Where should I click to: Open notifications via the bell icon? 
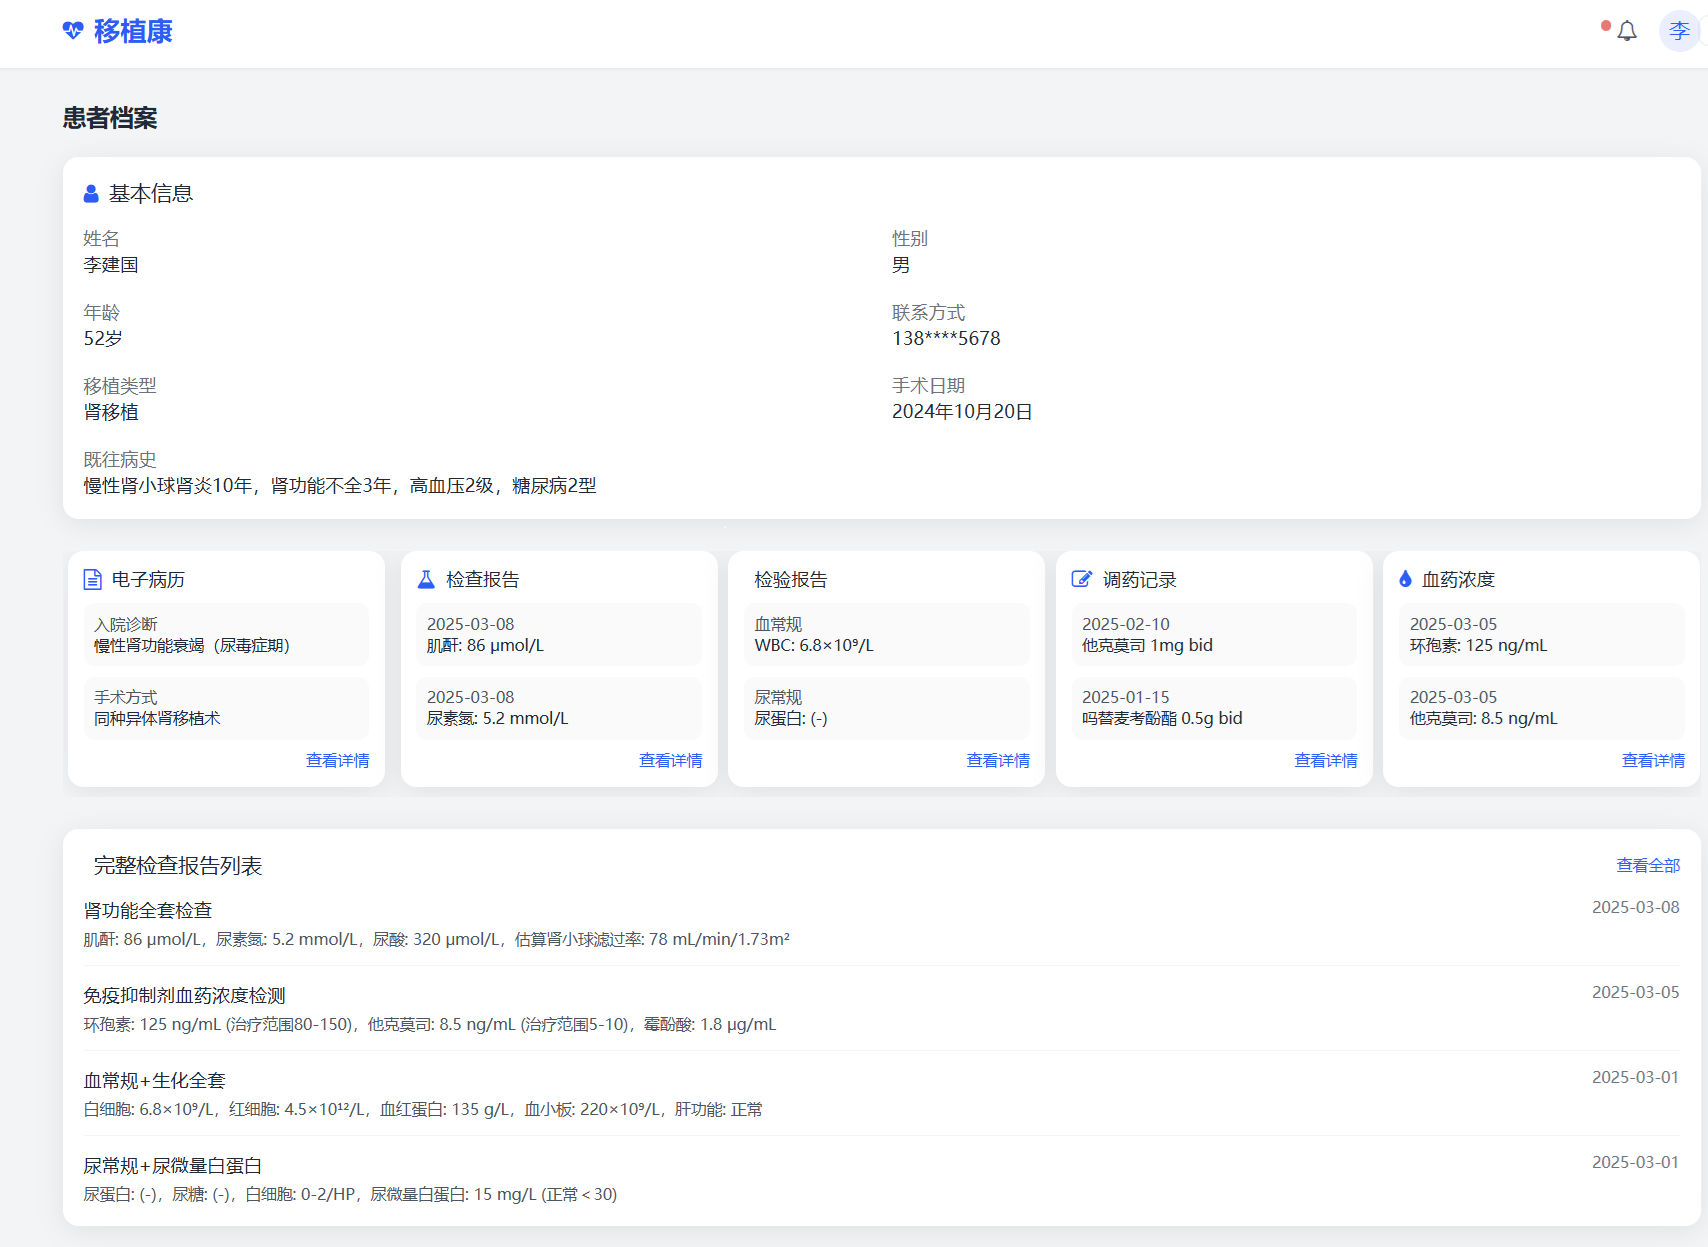(1627, 31)
